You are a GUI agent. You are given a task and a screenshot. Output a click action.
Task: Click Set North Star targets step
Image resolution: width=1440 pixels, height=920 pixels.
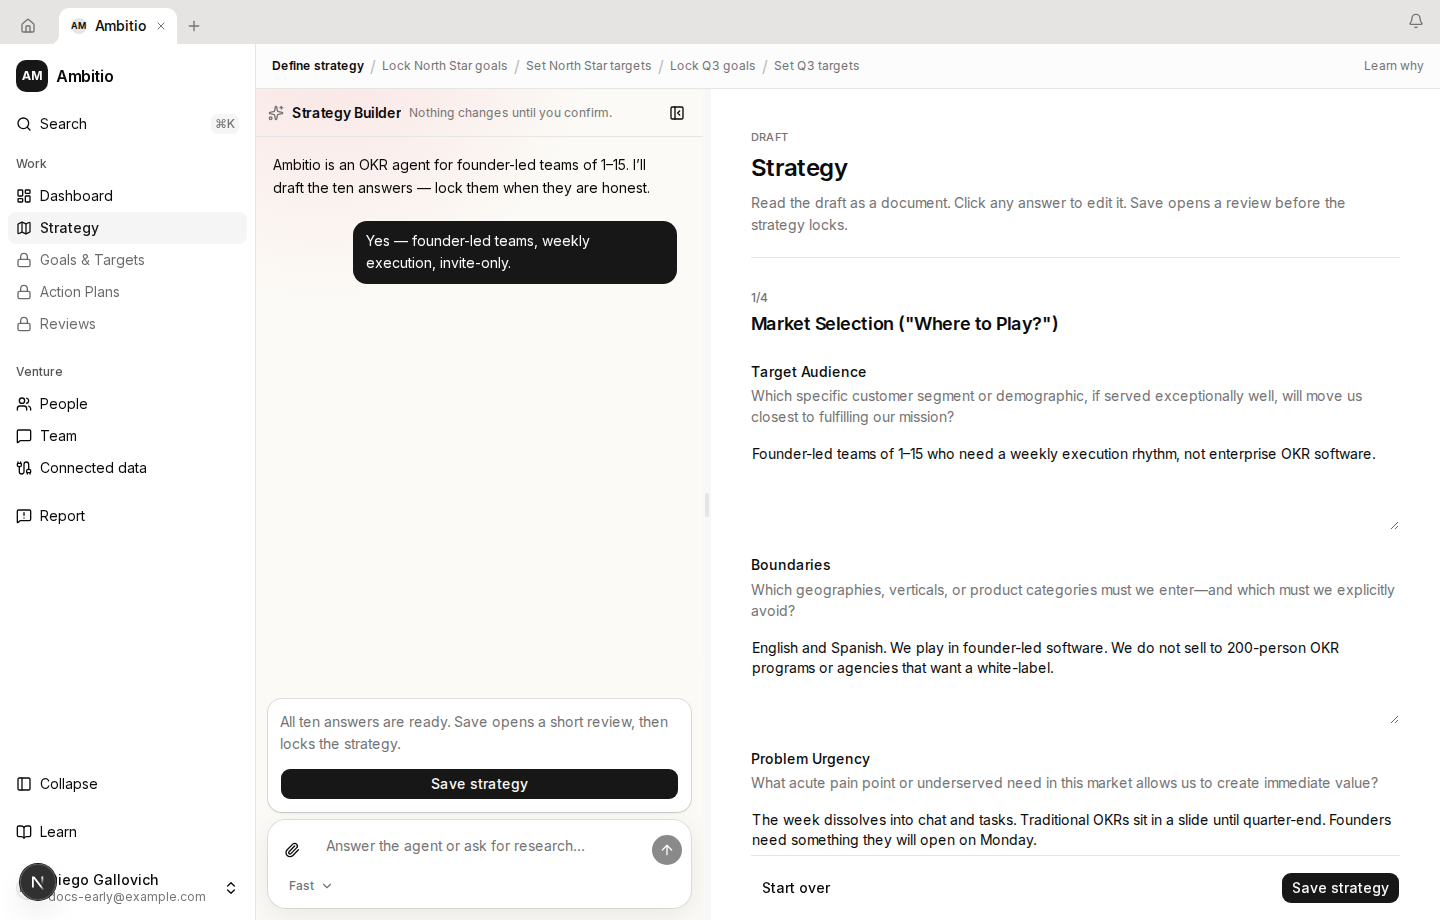(588, 66)
